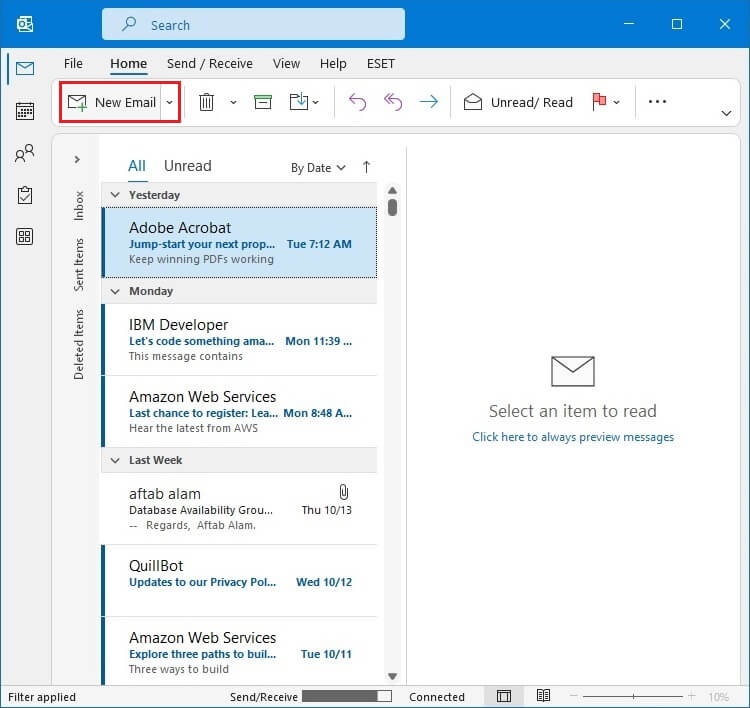Click the Archive icon in the toolbar
This screenshot has width=750, height=708.
[263, 102]
